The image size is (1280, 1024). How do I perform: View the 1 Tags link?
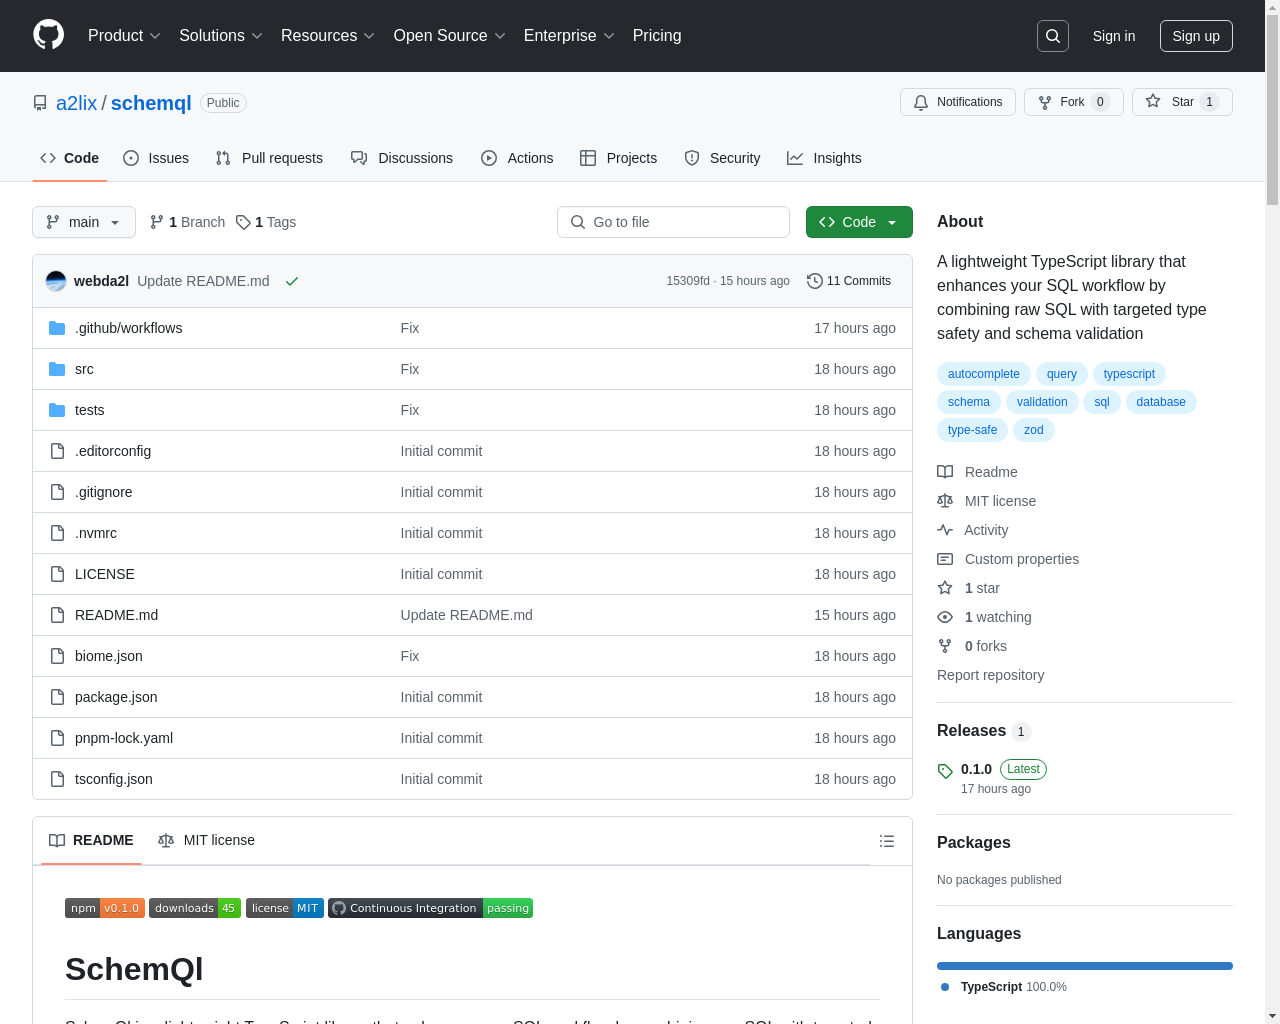coord(266,222)
